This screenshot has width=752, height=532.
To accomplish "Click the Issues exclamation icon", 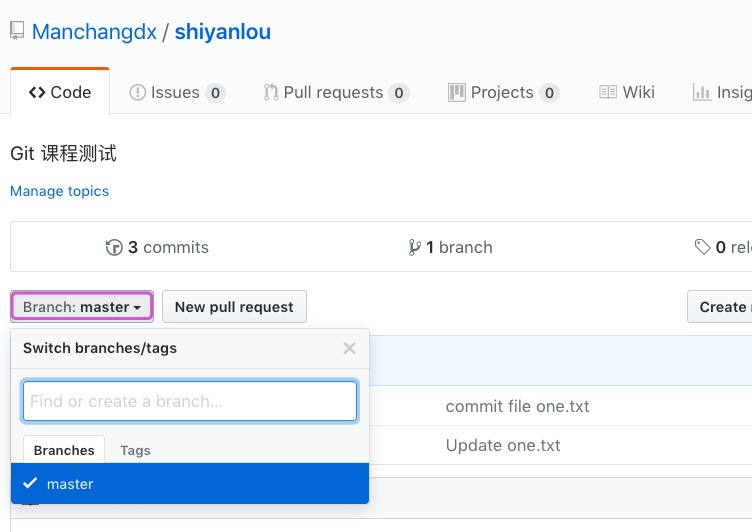I will (x=138, y=93).
